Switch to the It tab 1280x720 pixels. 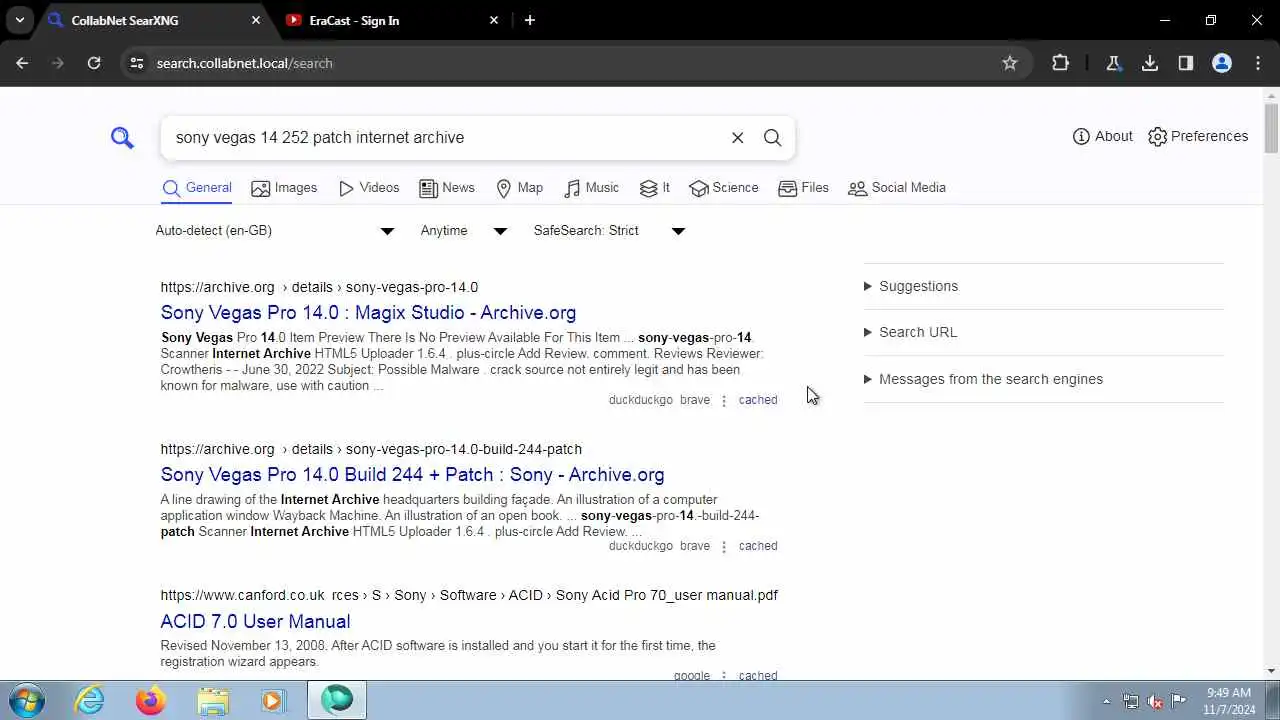[x=655, y=188]
